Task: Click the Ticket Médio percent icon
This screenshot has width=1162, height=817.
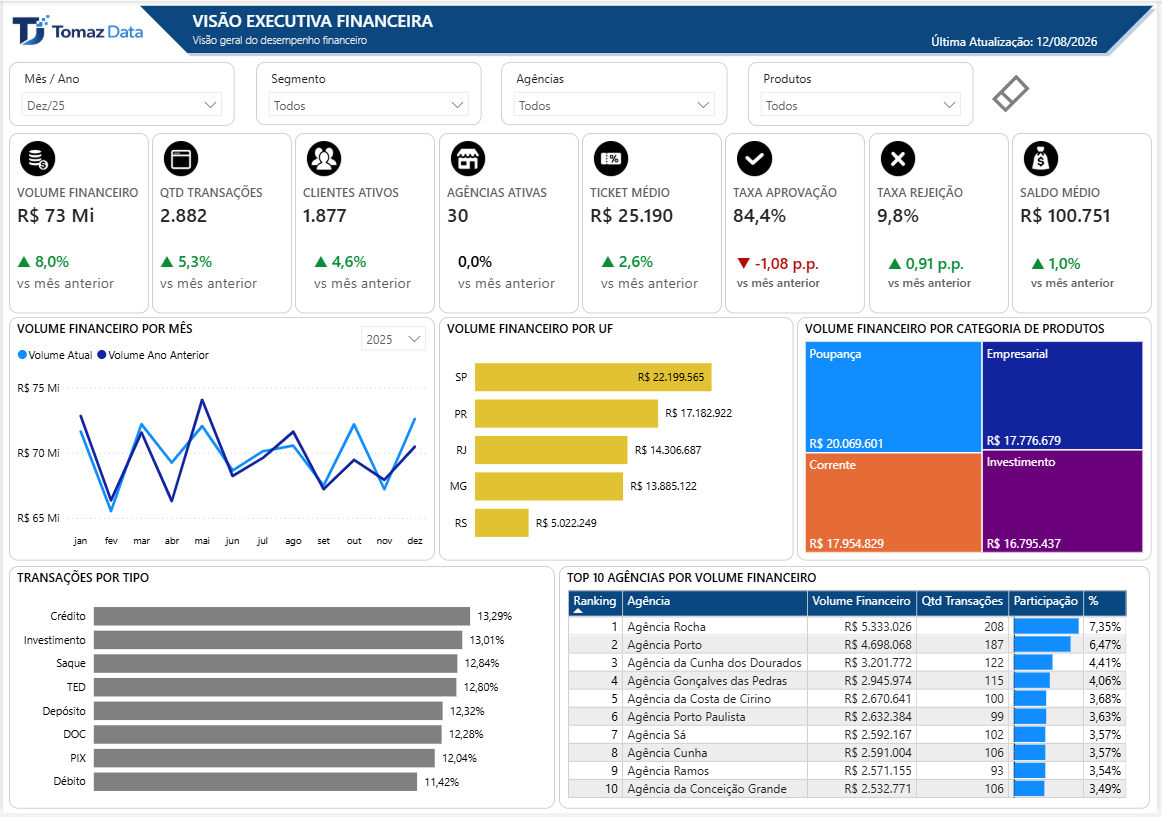Action: (611, 159)
